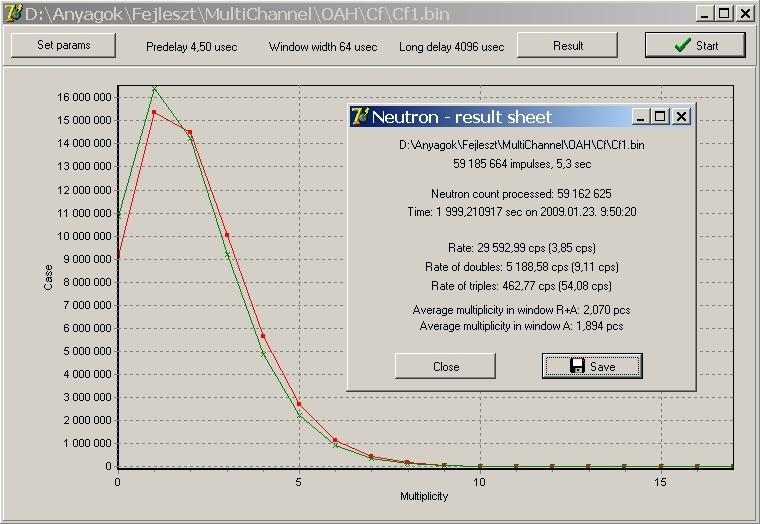This screenshot has width=760, height=524.
Task: Click the Long delay 4096 usec label
Action: [x=451, y=47]
